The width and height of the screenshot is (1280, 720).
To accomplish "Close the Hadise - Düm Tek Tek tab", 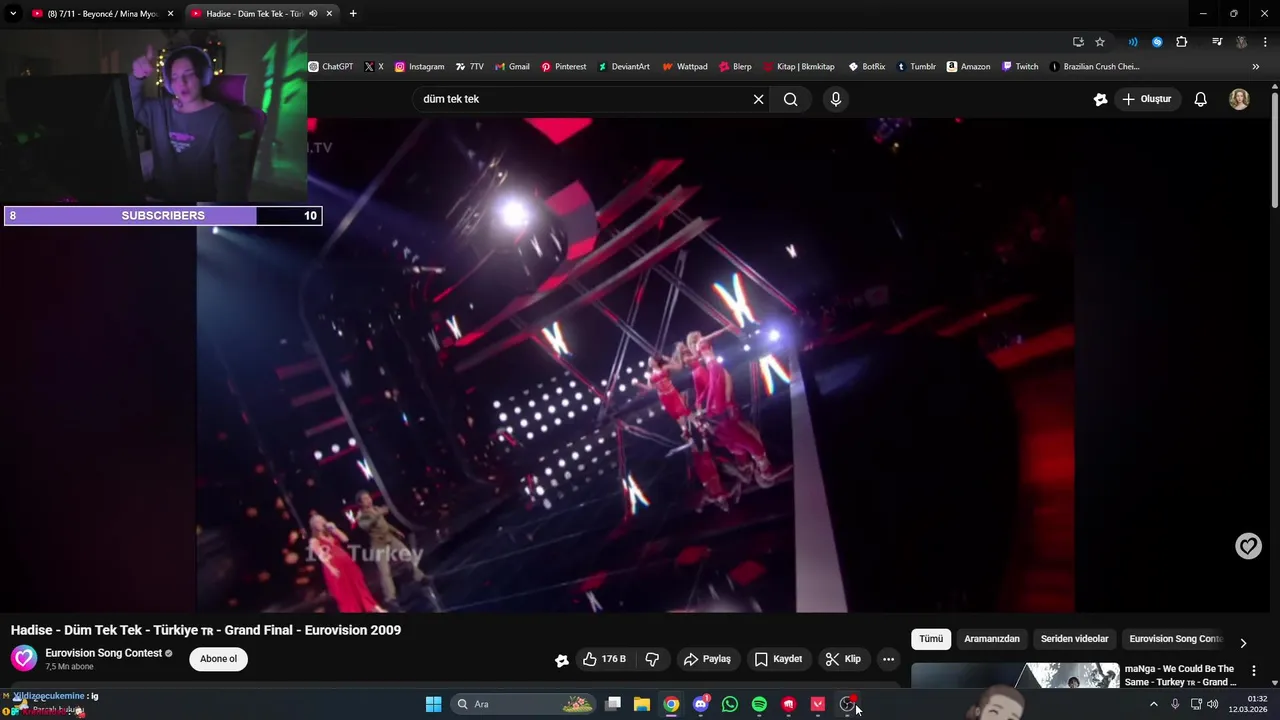I will point(329,14).
